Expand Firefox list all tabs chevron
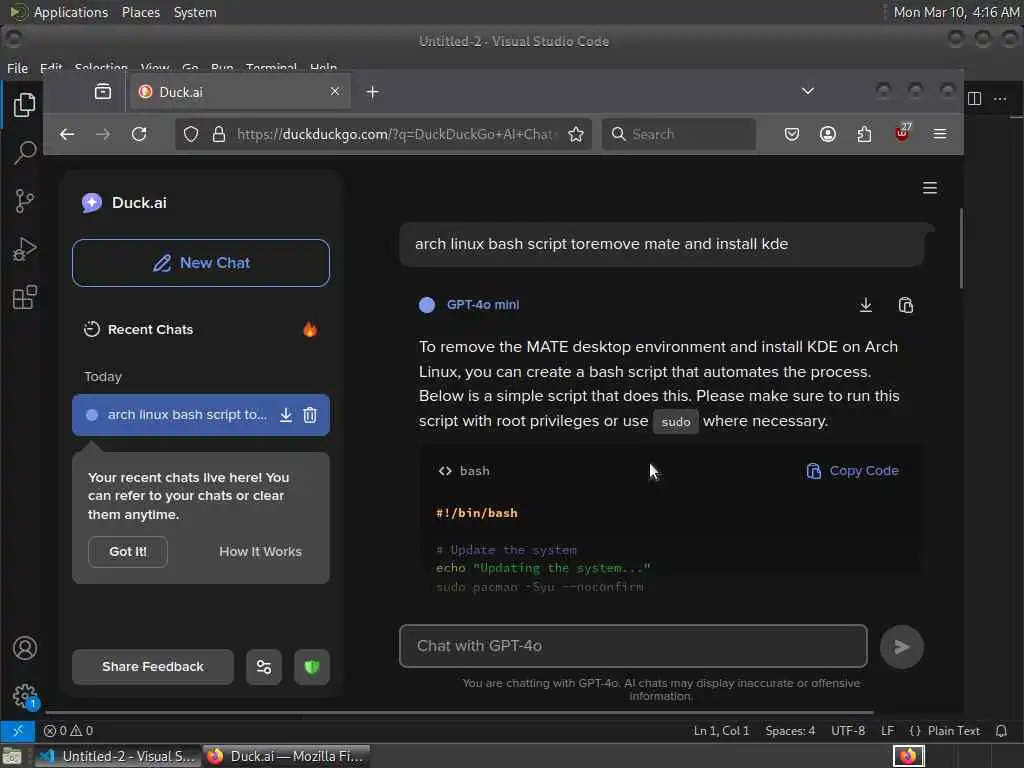 tap(808, 91)
